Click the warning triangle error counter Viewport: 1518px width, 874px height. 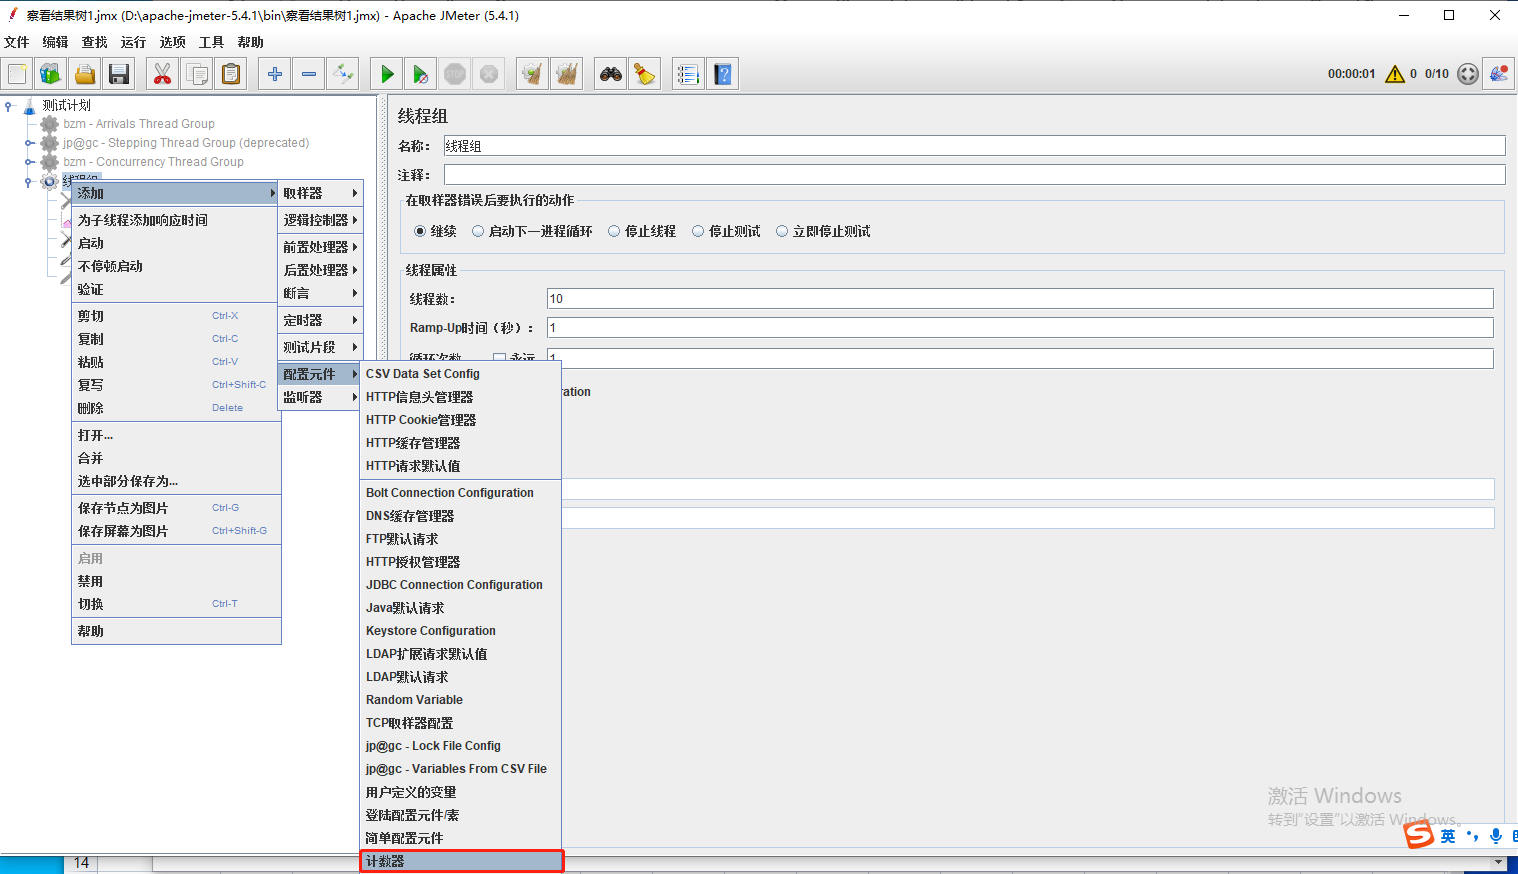pos(1395,74)
